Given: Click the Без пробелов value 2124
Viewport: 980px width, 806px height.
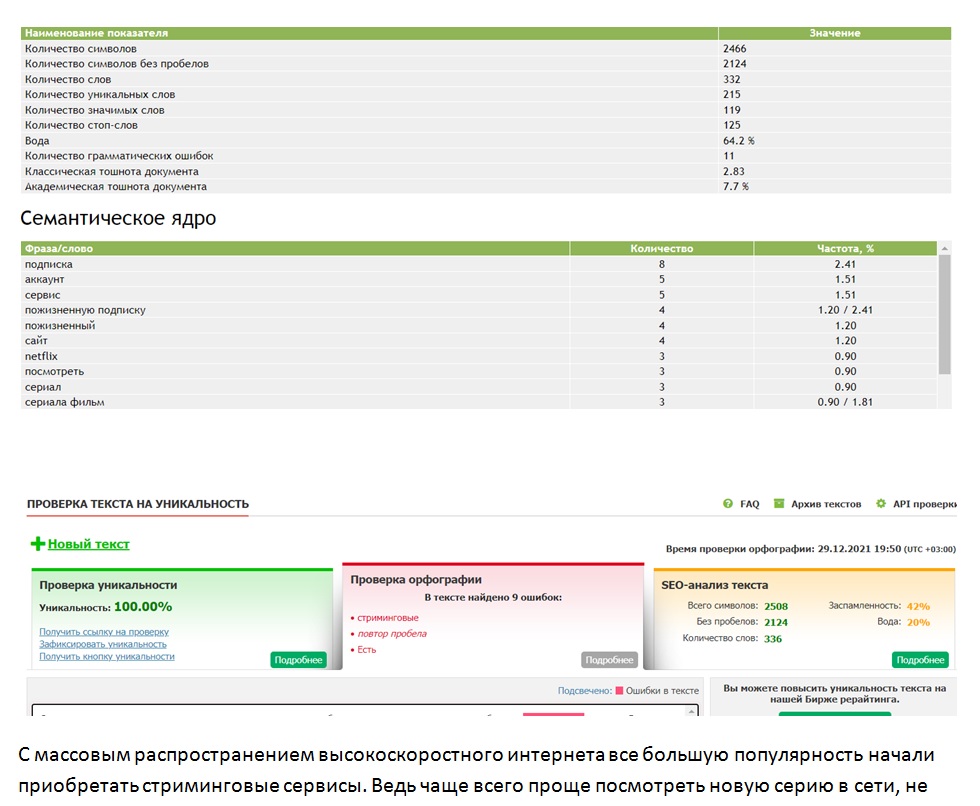Looking at the screenshot, I should pos(776,622).
